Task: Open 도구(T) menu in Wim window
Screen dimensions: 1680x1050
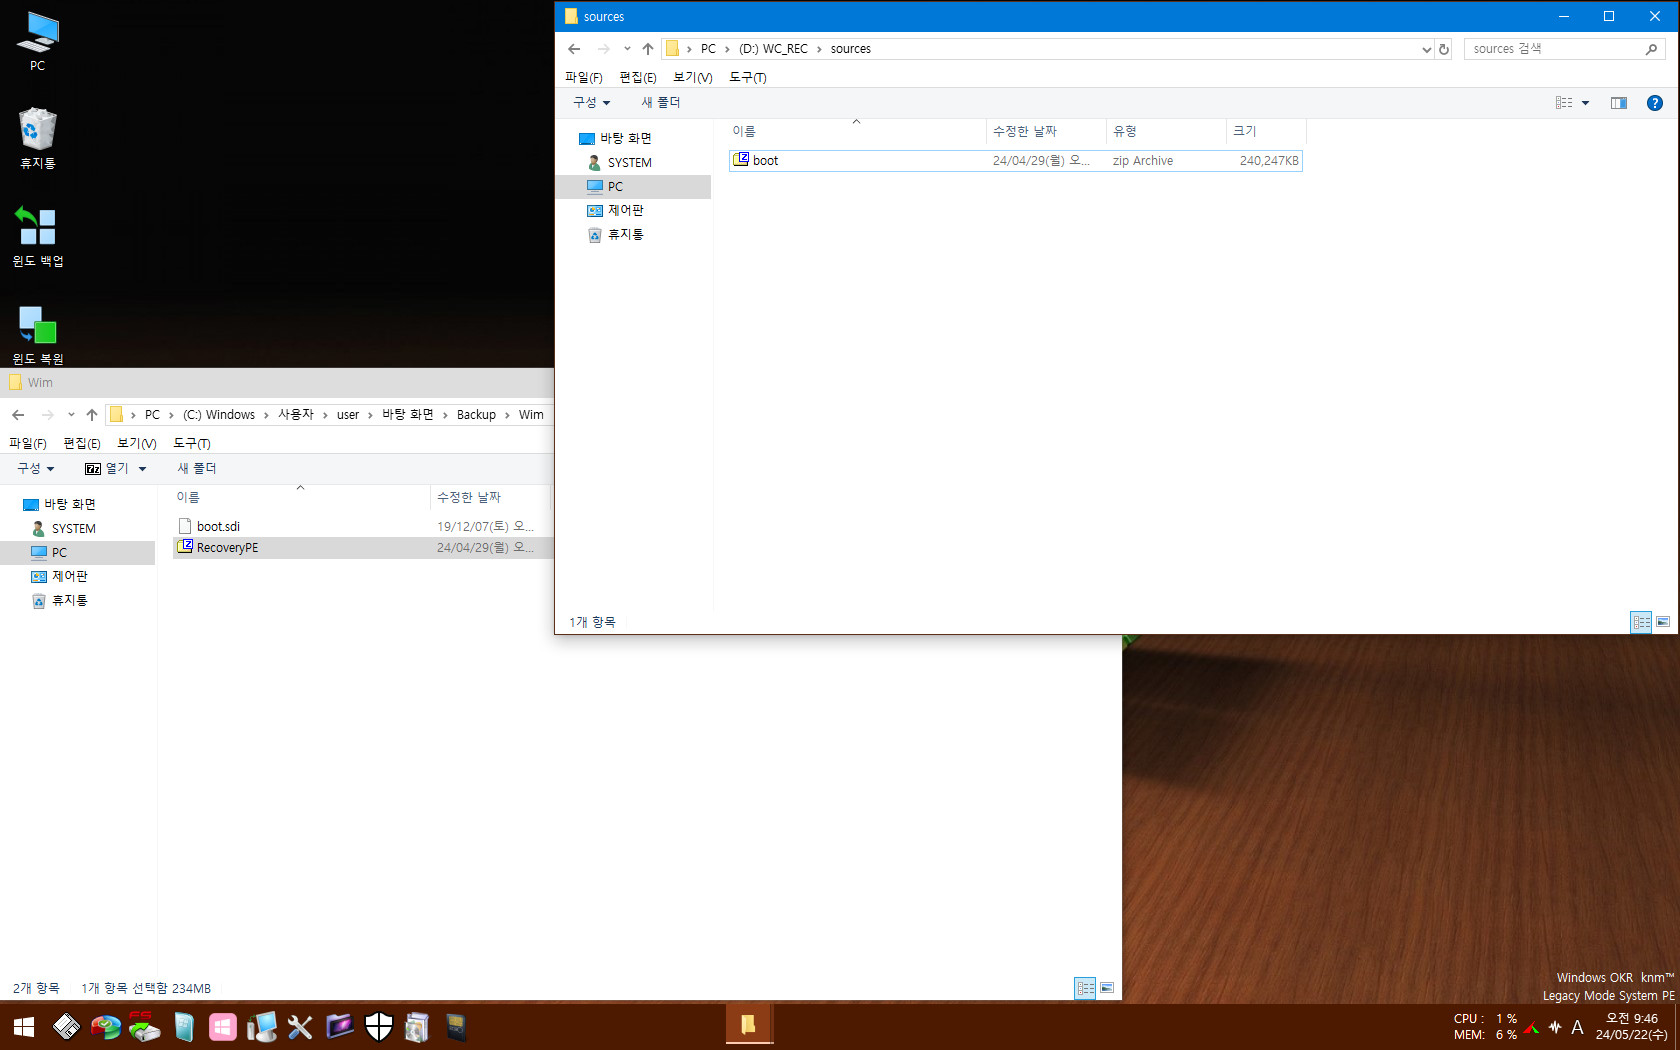Action: (x=192, y=443)
